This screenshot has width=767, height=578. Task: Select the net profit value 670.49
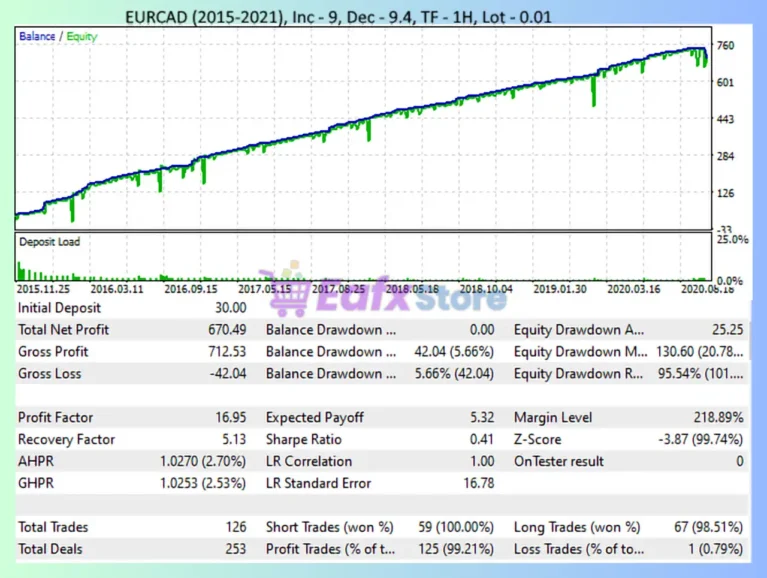coord(227,330)
